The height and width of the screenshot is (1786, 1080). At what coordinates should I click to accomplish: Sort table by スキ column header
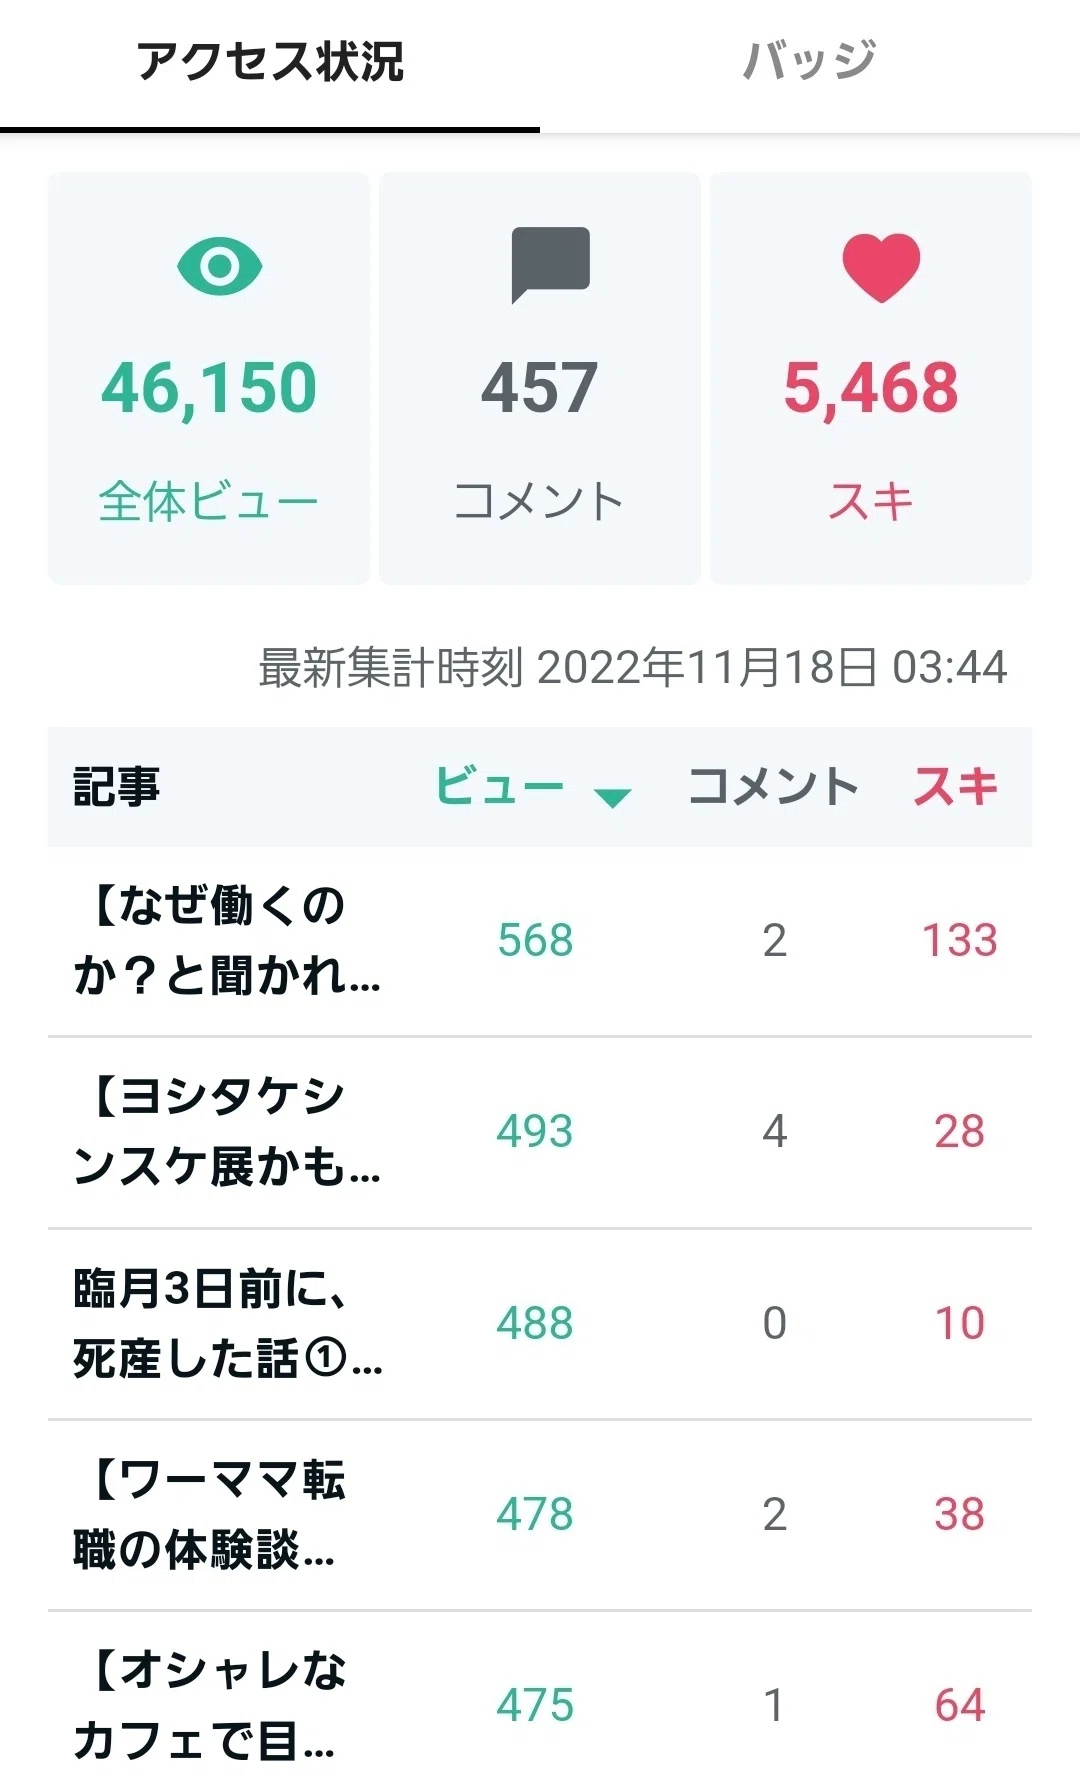tap(955, 786)
